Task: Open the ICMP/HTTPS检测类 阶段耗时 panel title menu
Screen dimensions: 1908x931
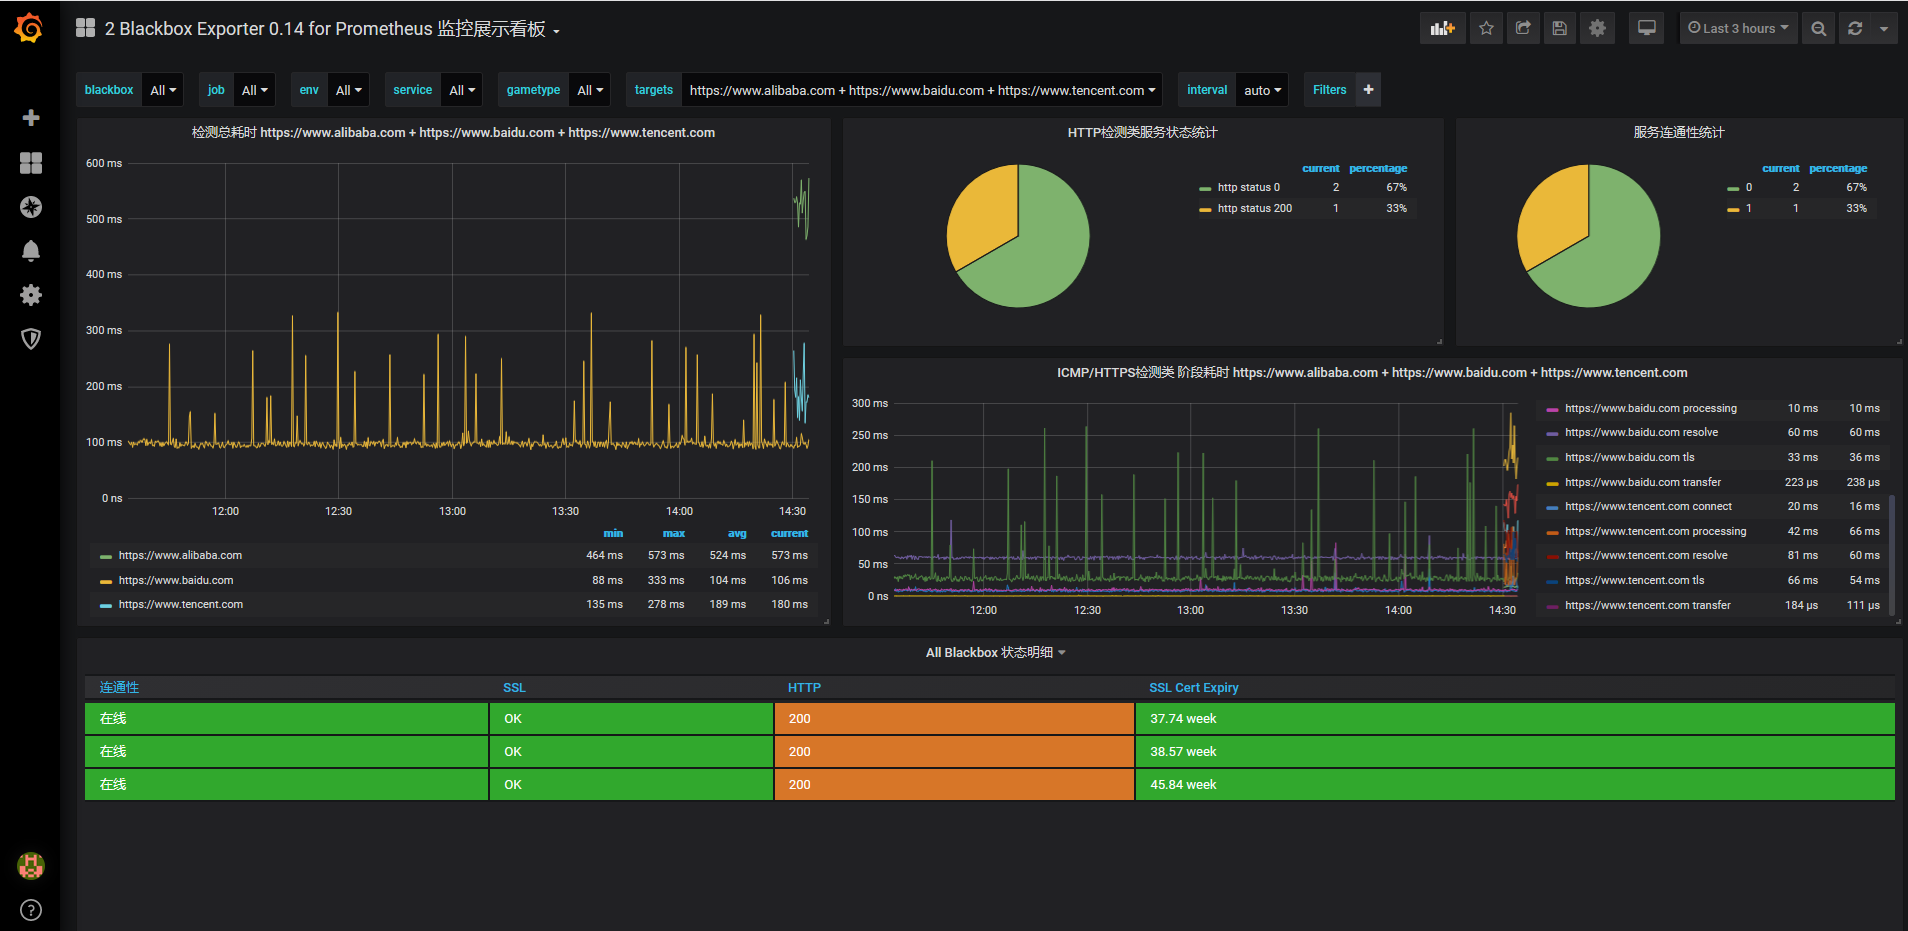Action: click(x=1371, y=372)
